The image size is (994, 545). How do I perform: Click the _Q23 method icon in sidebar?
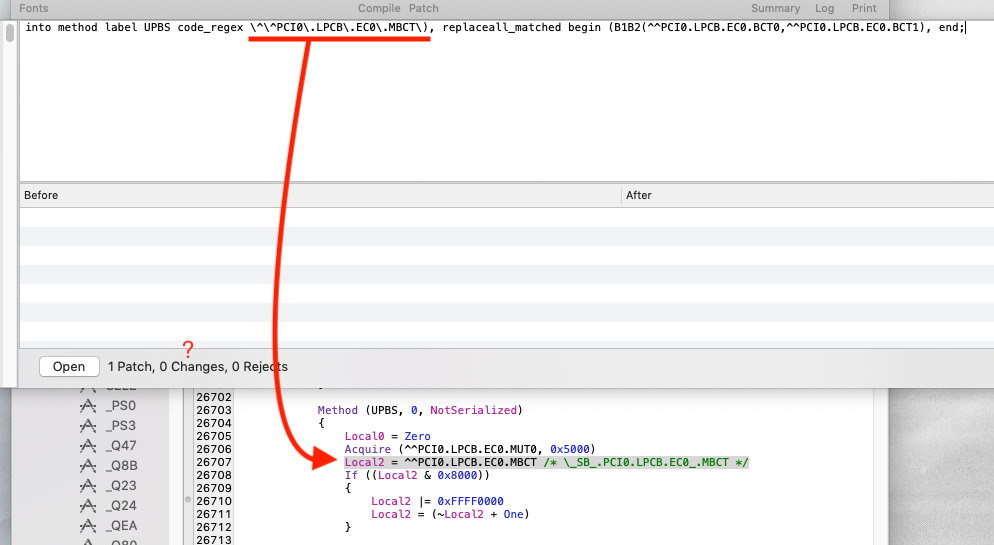[x=88, y=486]
